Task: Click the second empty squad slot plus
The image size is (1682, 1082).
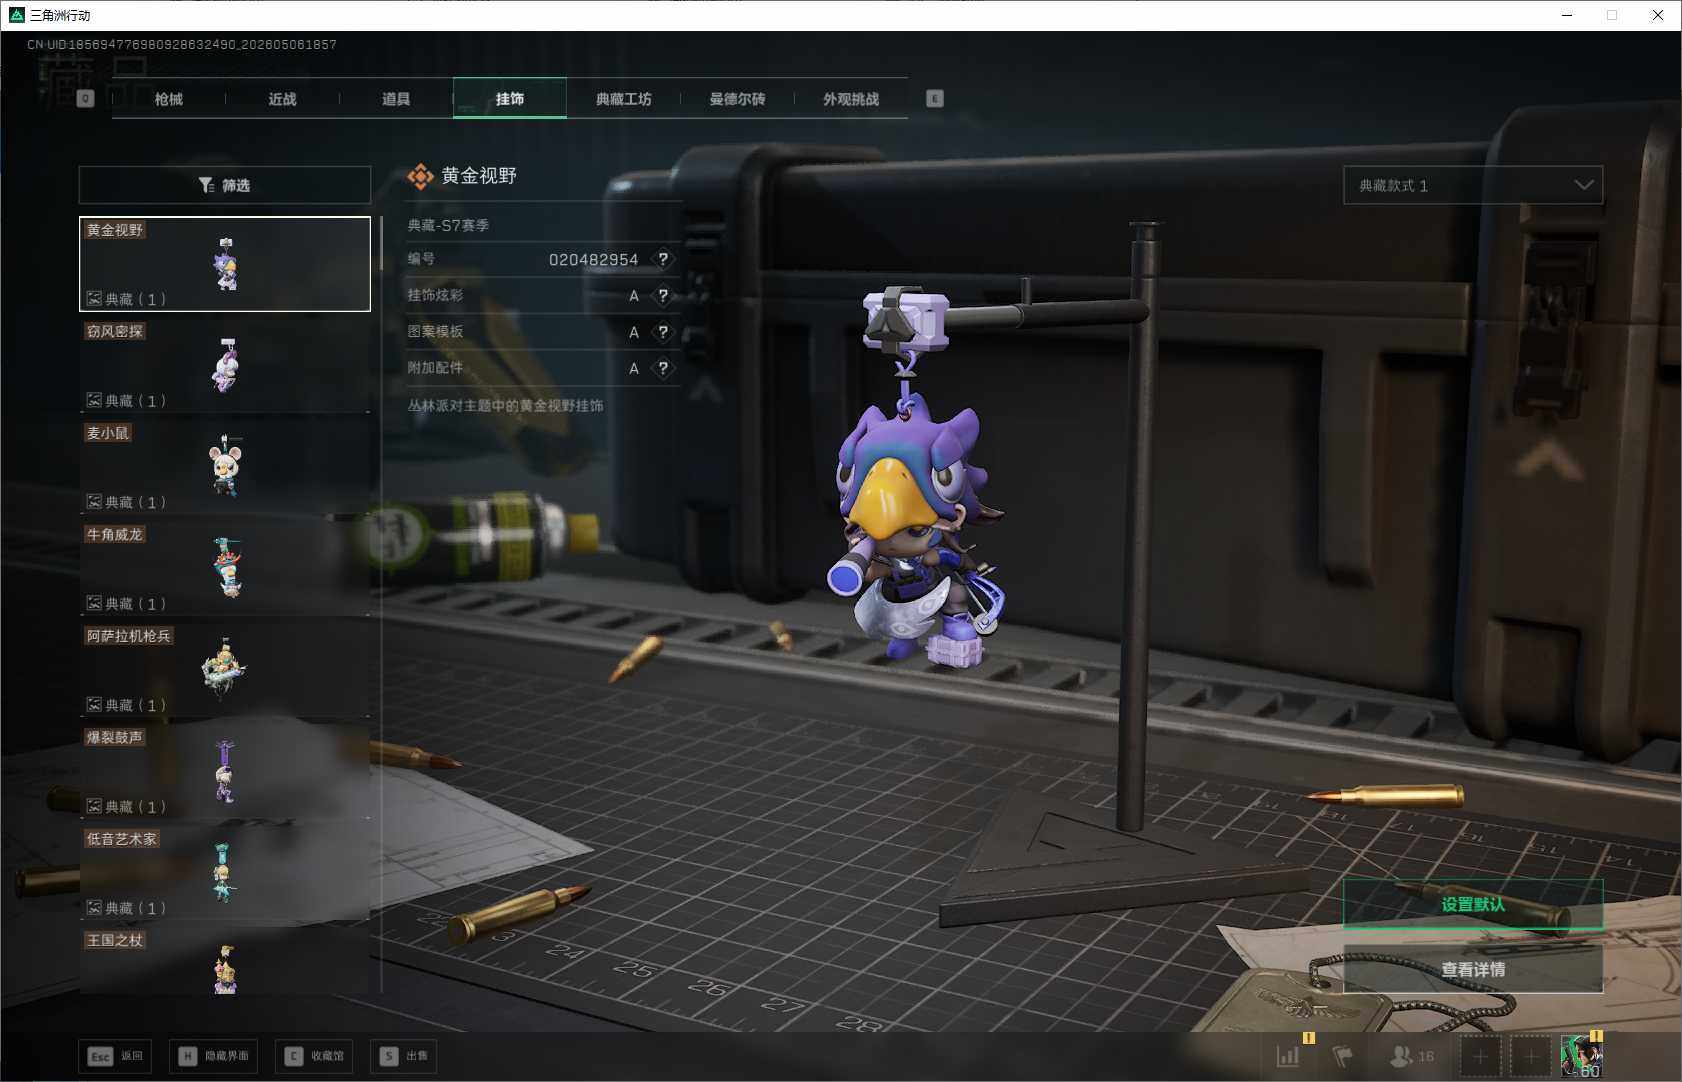Action: pyautogui.click(x=1531, y=1056)
